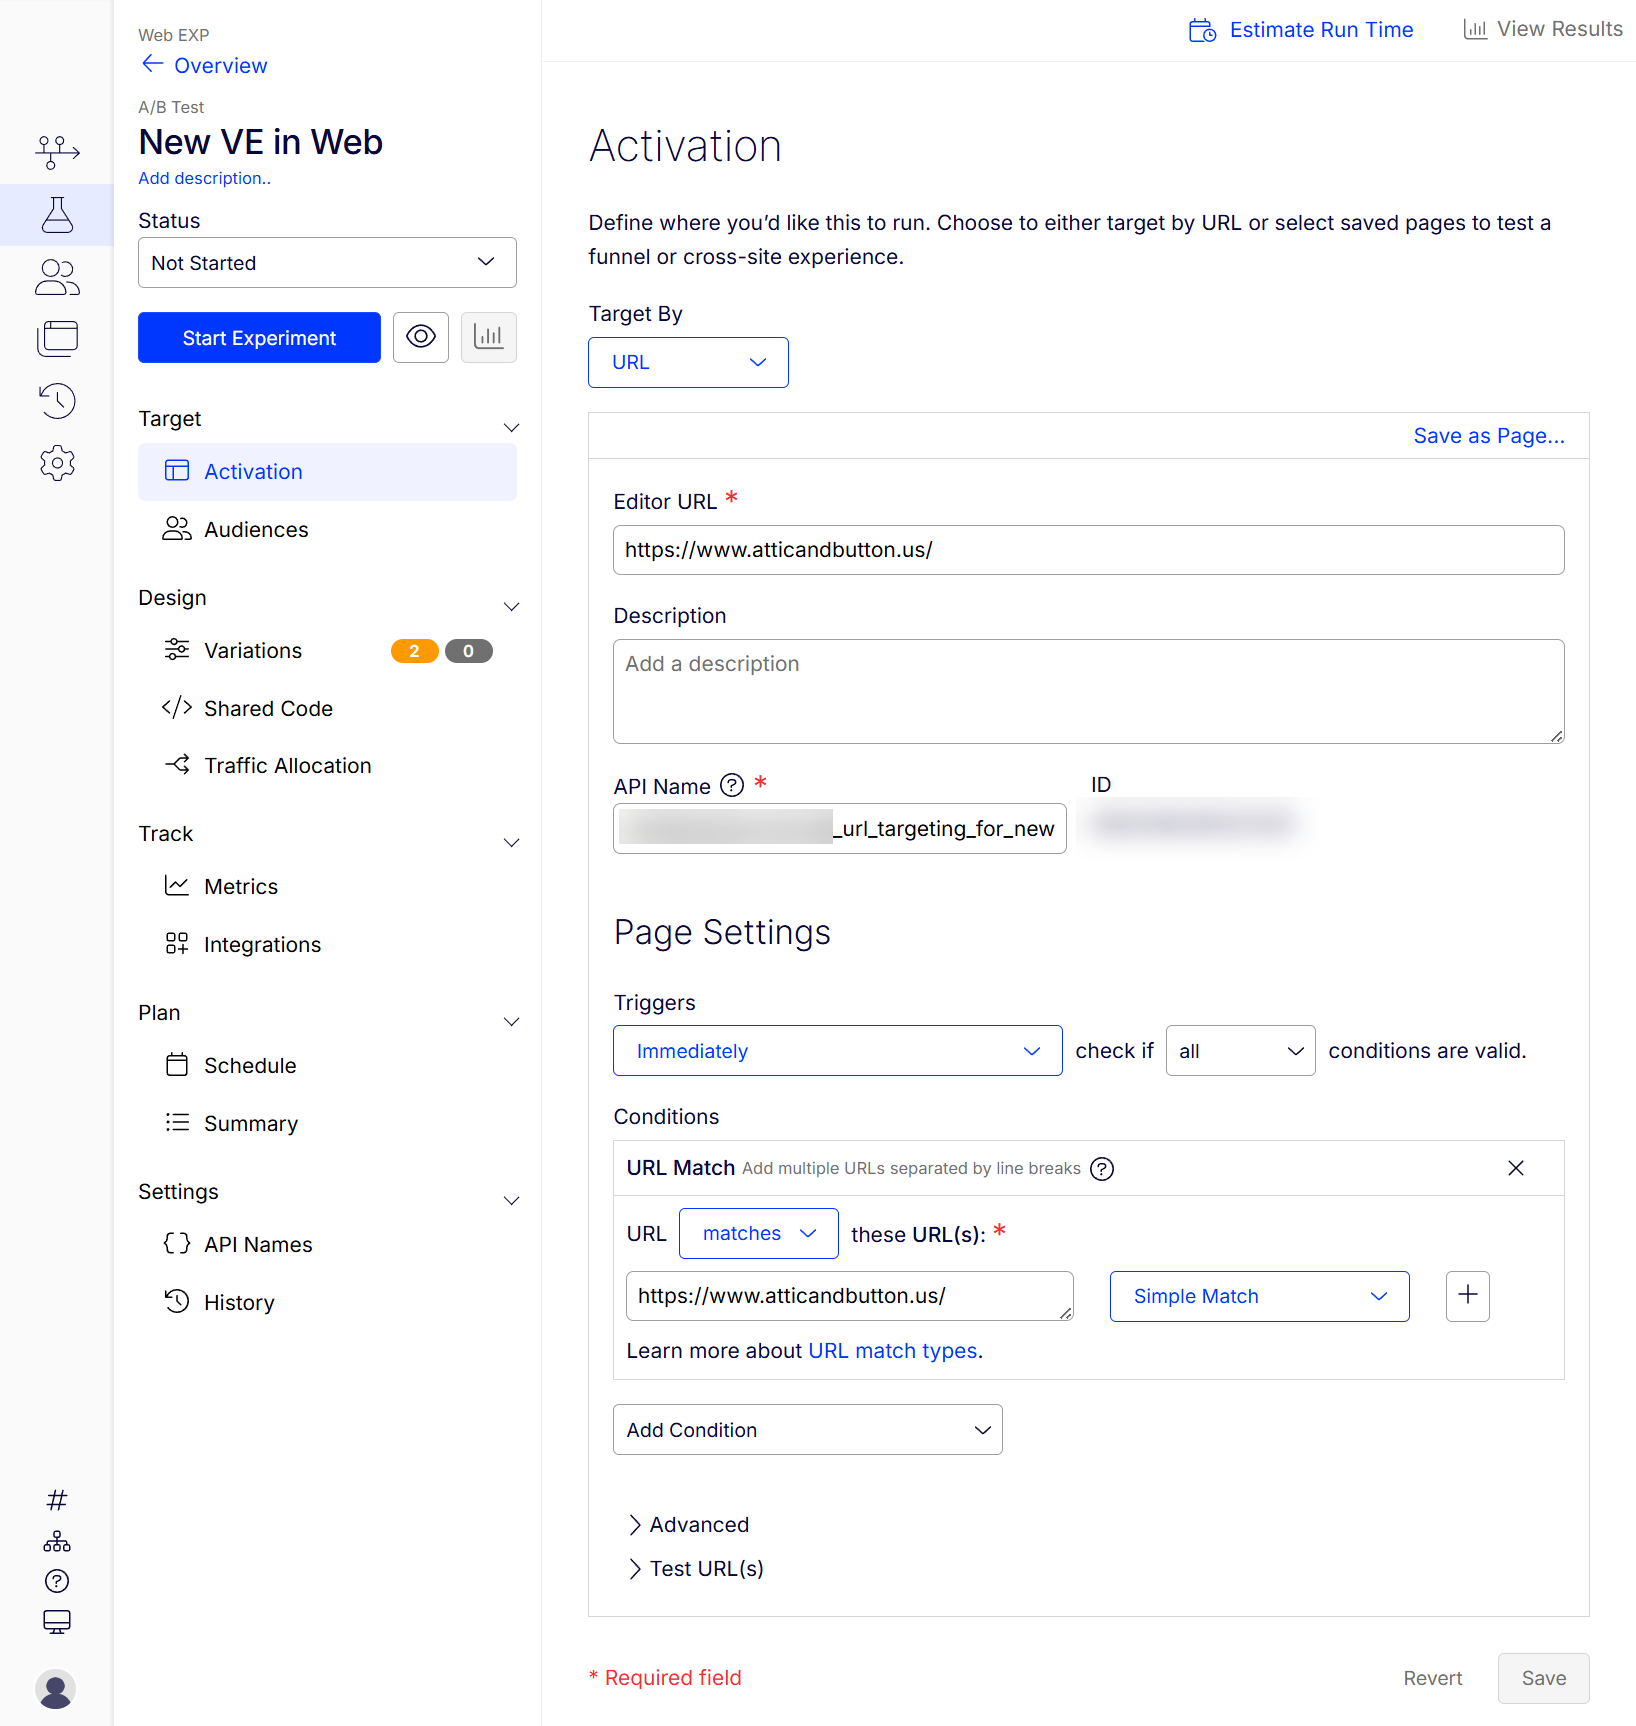Click the flask Experiments icon in sidebar

57,215
